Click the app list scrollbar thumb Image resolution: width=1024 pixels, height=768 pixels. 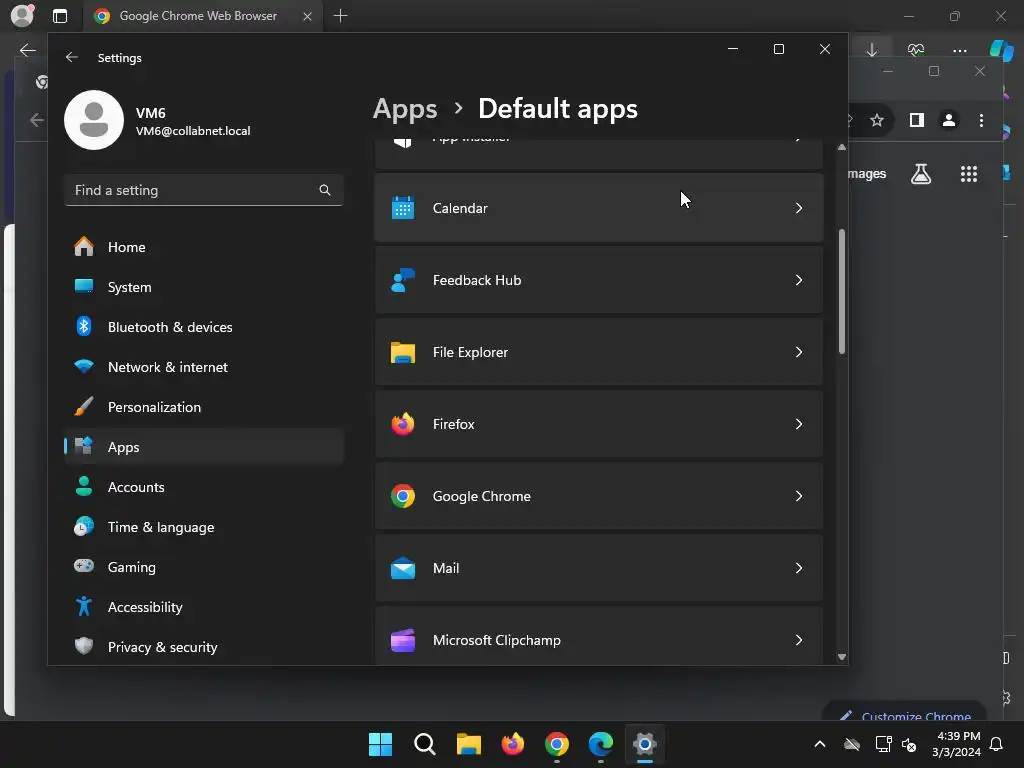[x=842, y=292]
